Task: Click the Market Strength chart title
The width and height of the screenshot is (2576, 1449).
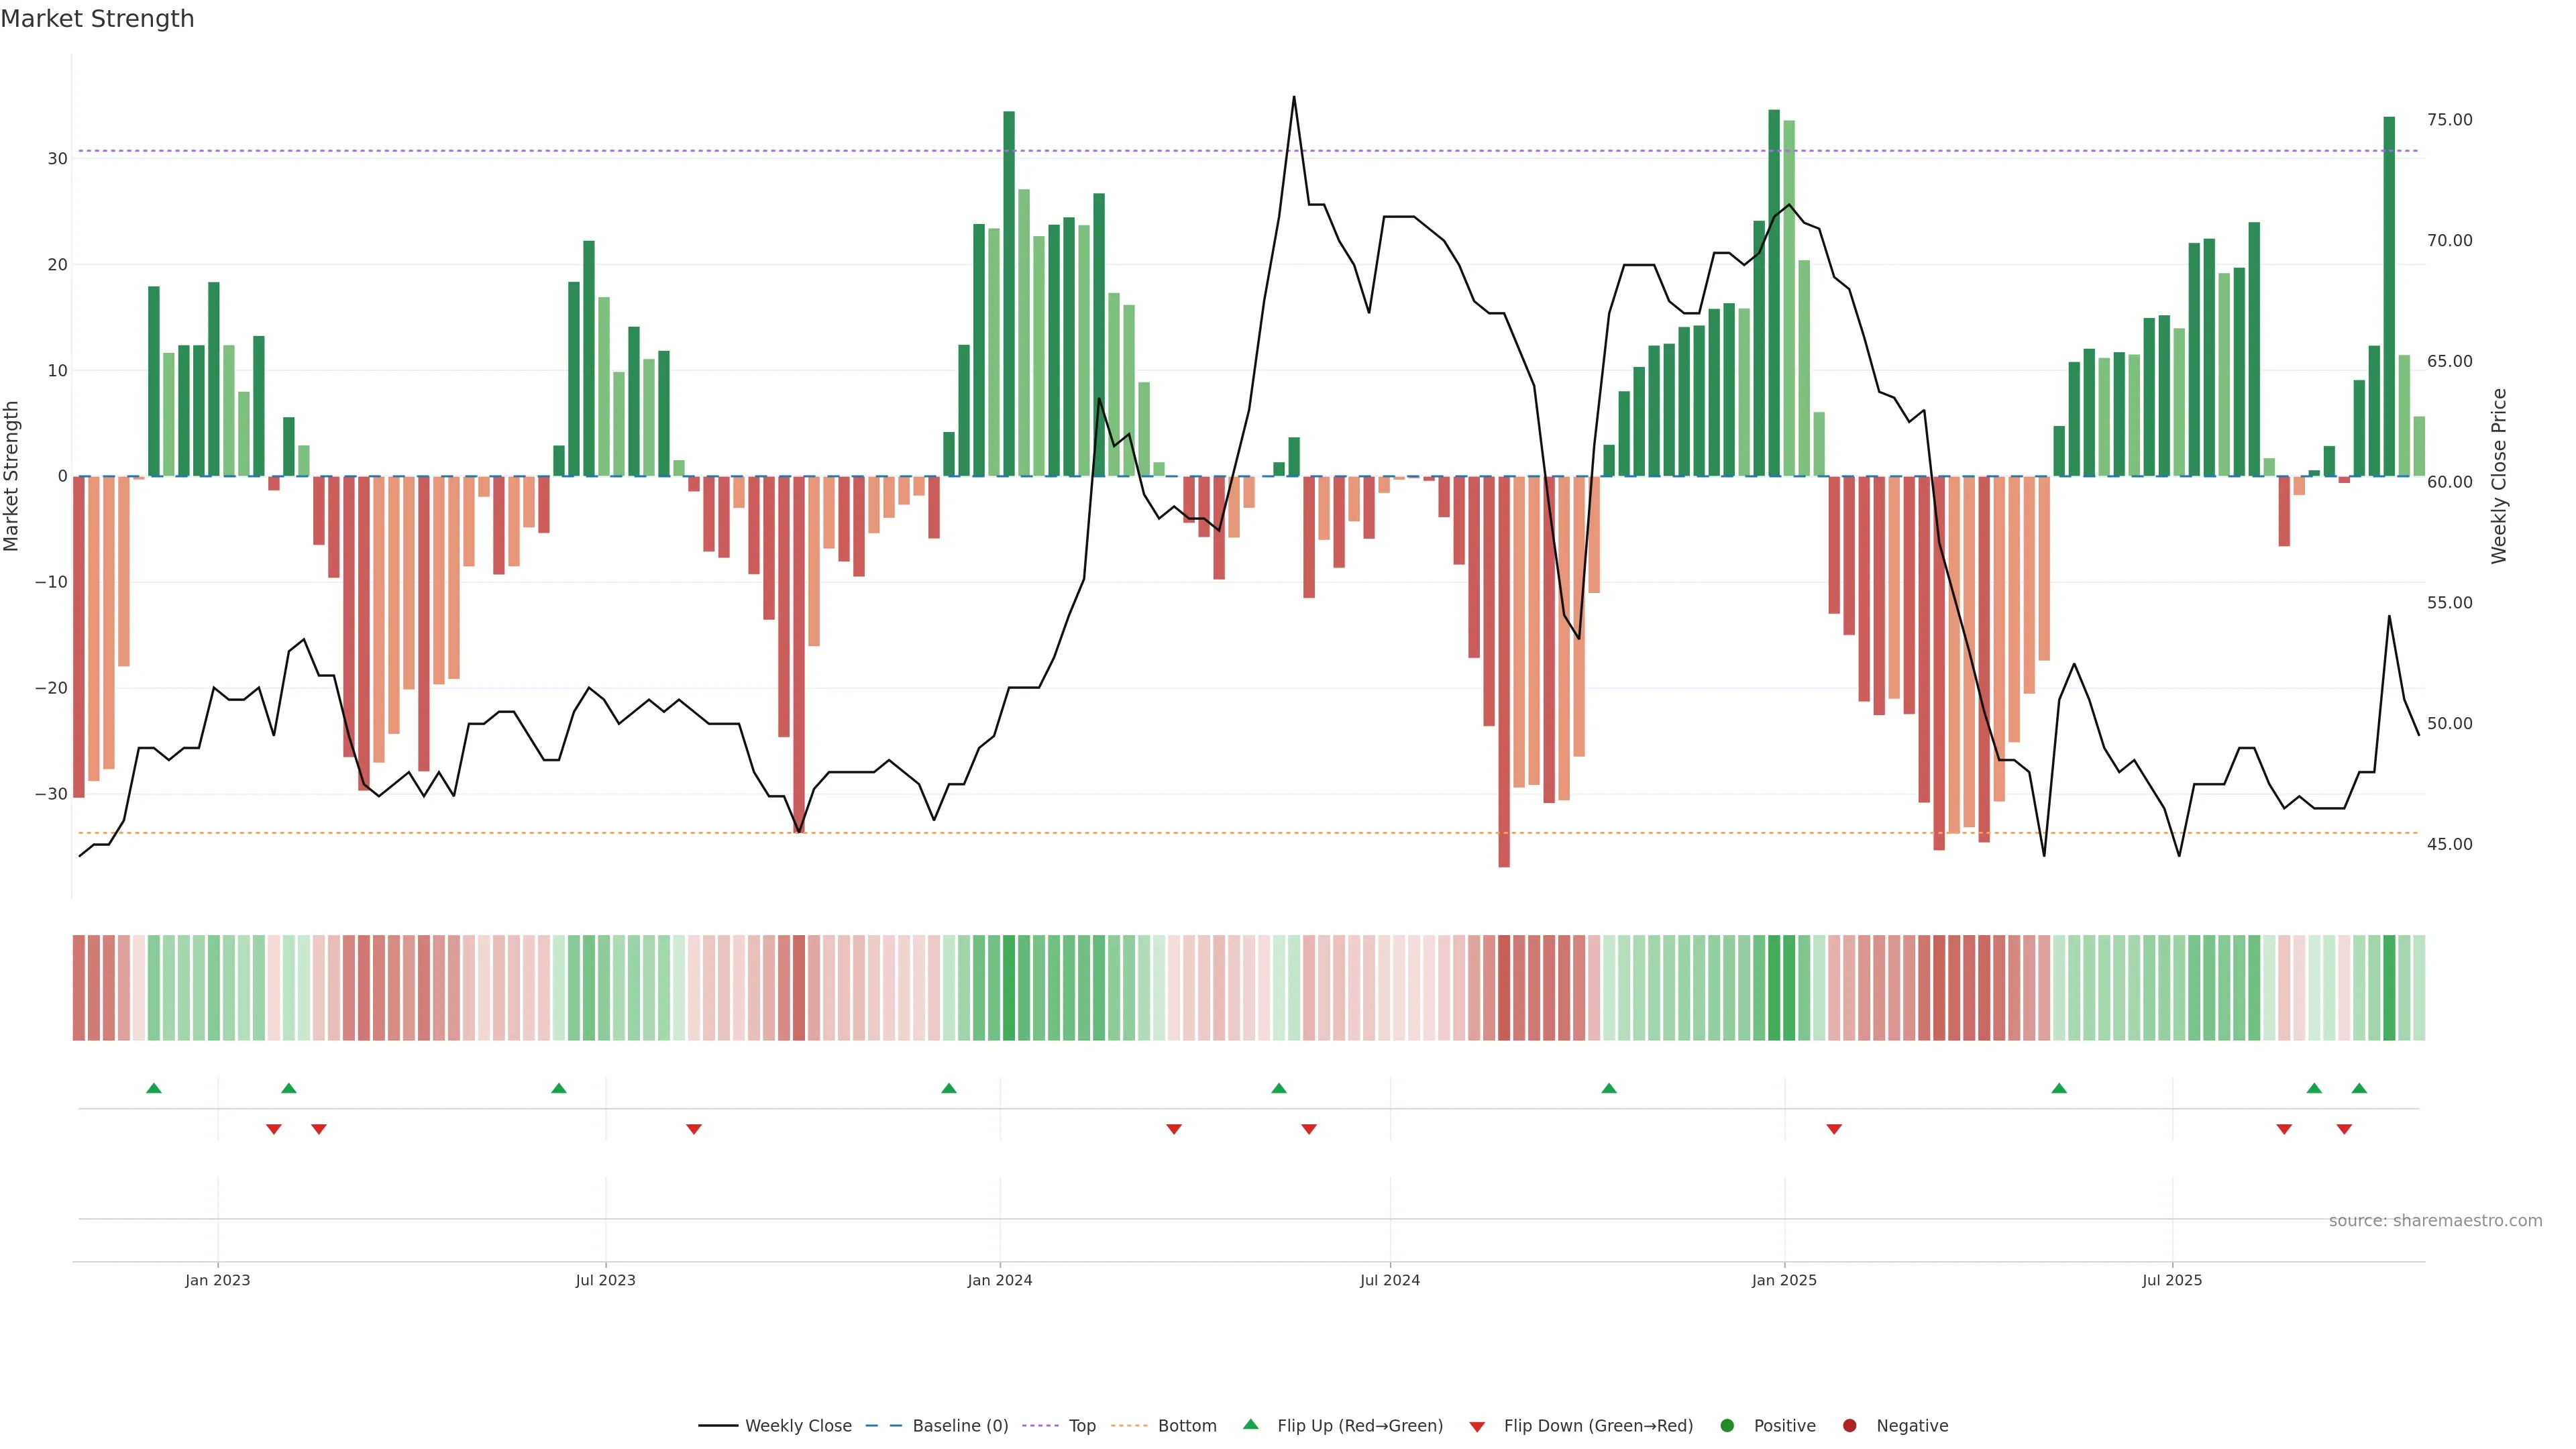Action: 97,19
